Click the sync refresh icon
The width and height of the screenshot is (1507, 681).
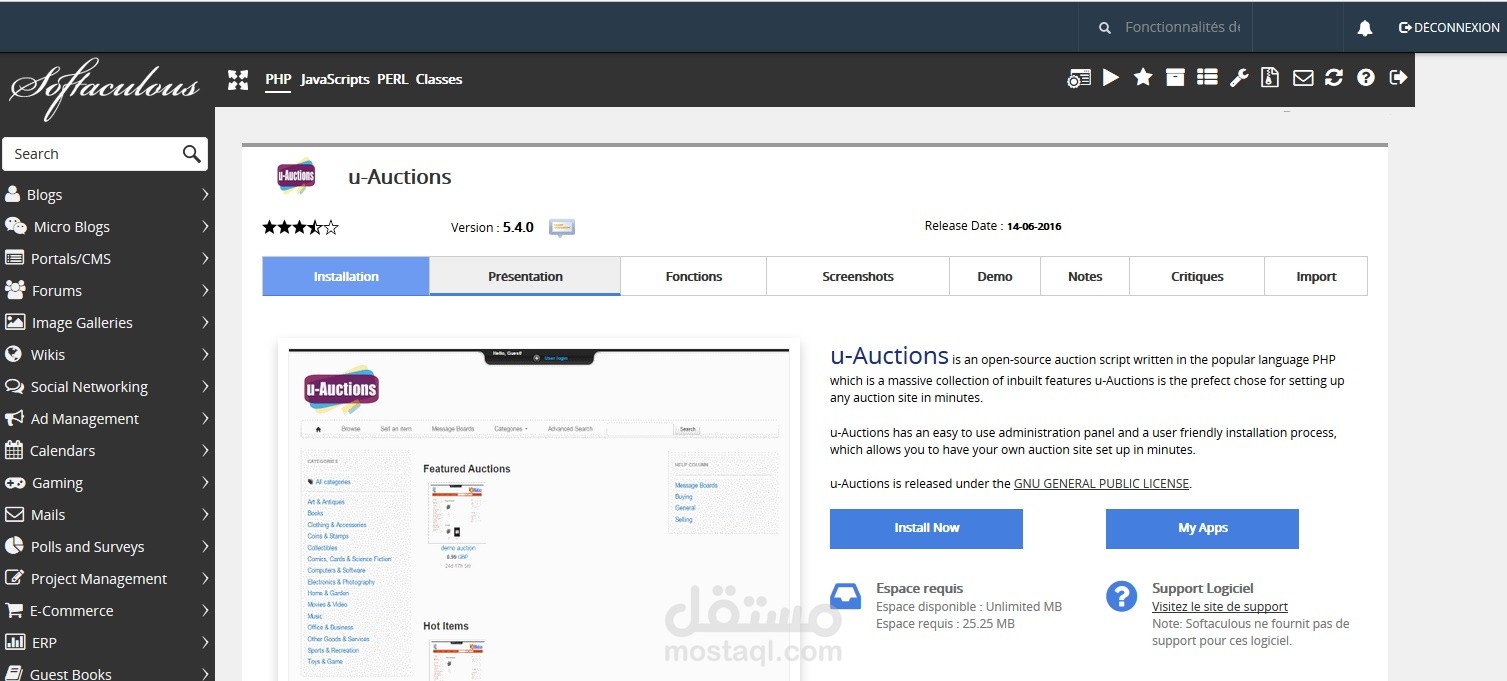tap(1334, 77)
